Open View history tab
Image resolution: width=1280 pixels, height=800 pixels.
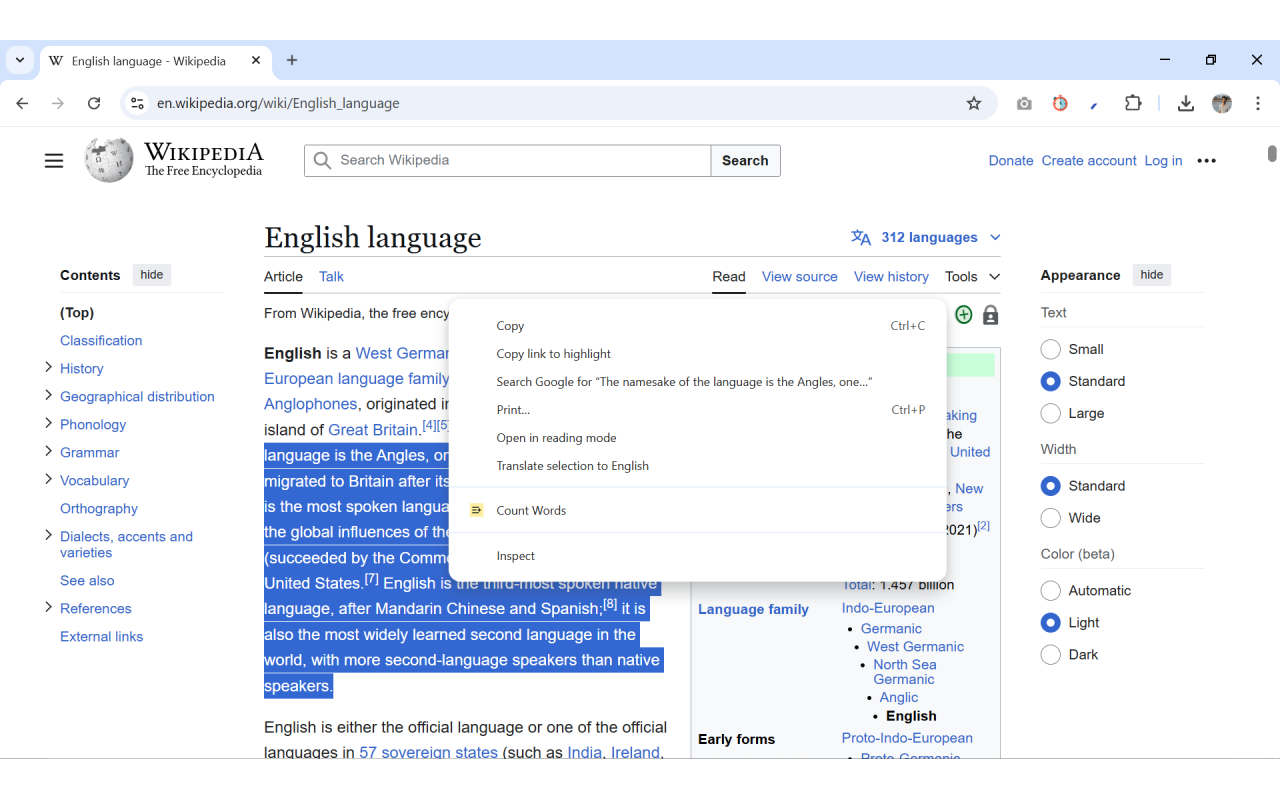(891, 276)
